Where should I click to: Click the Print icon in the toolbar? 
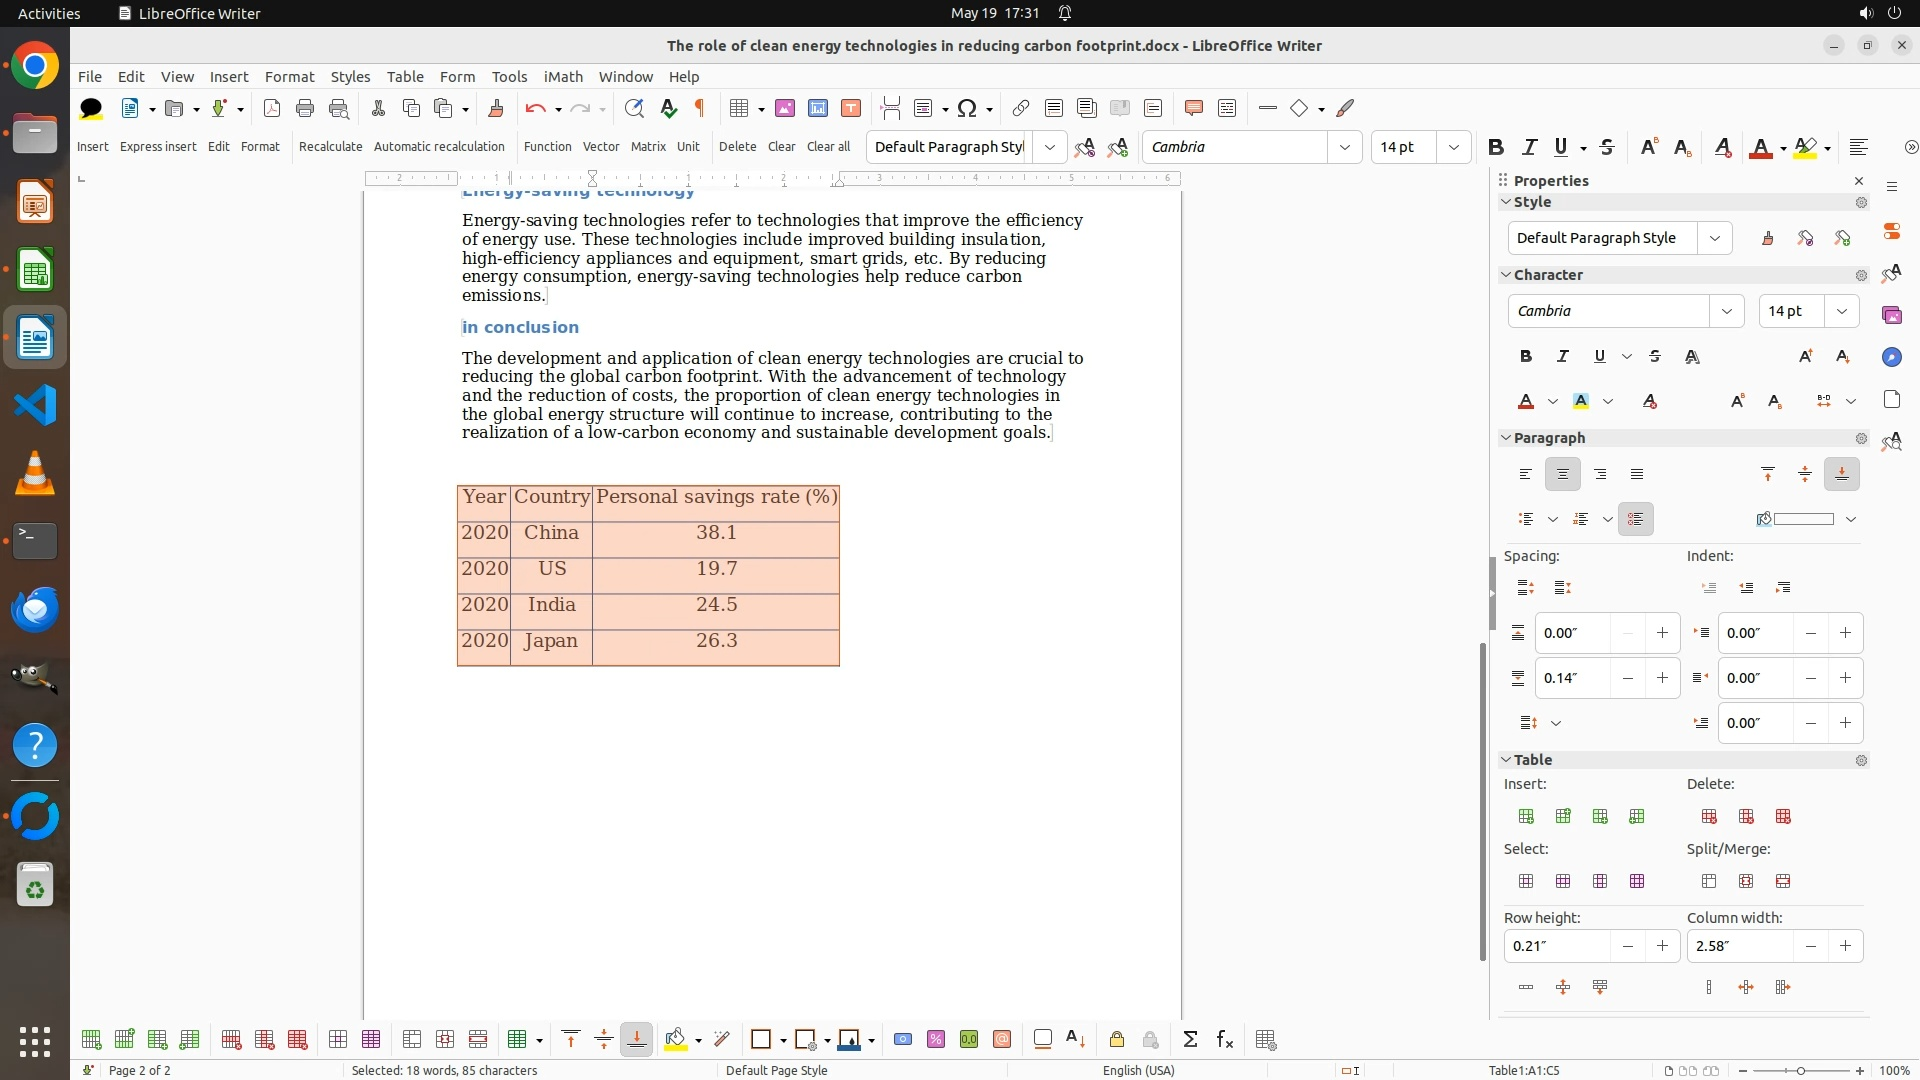[x=305, y=108]
